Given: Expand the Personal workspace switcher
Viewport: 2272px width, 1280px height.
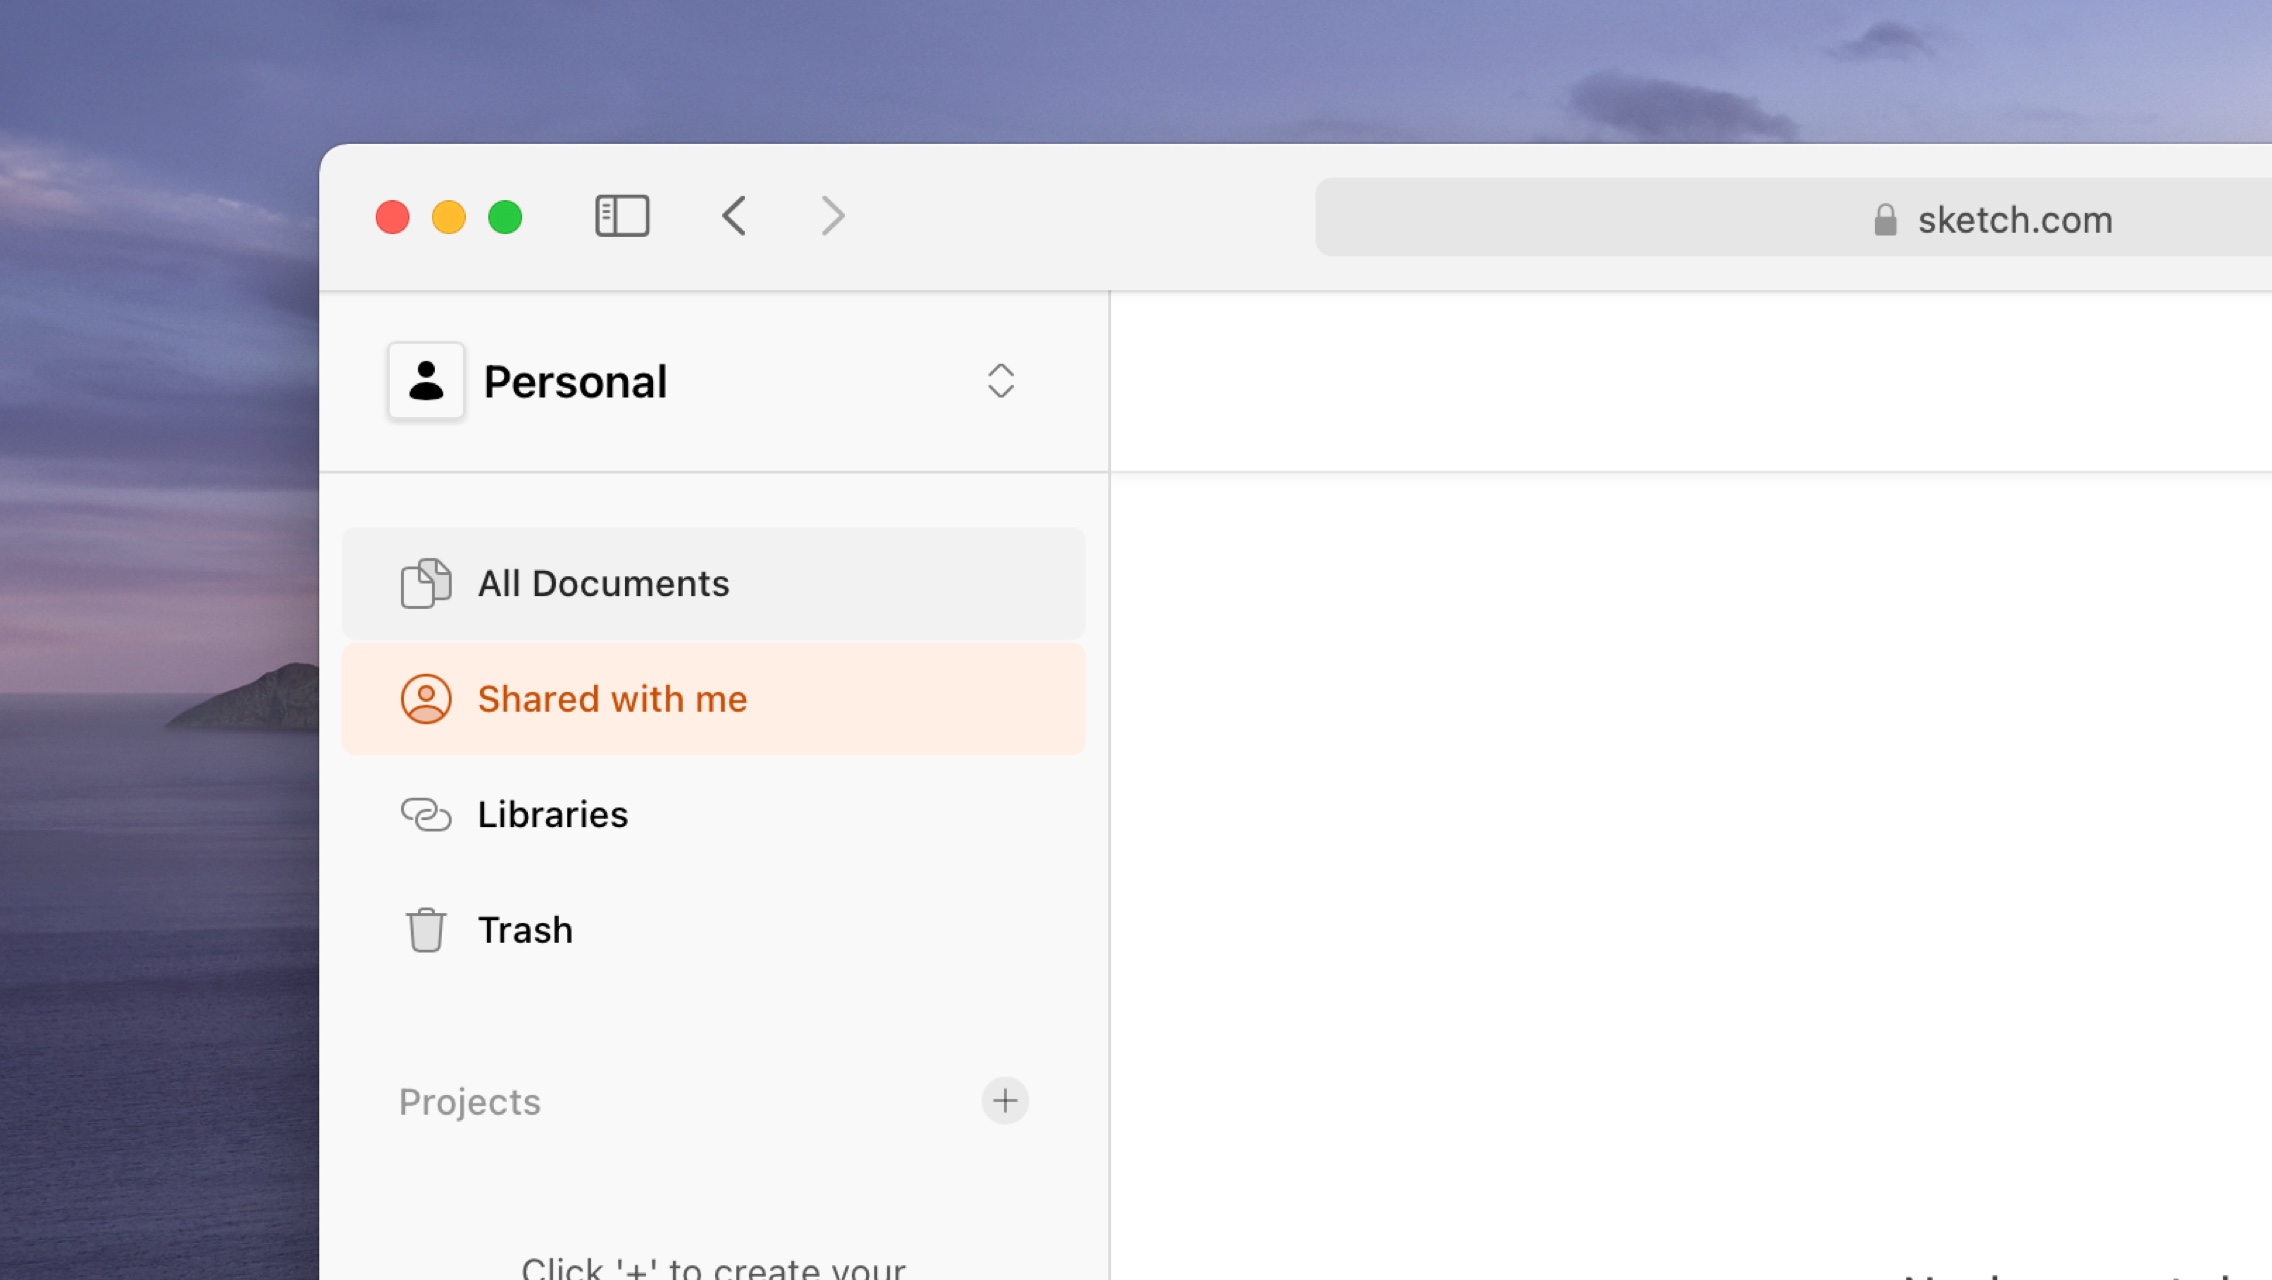Looking at the screenshot, I should pyautogui.click(x=1000, y=381).
